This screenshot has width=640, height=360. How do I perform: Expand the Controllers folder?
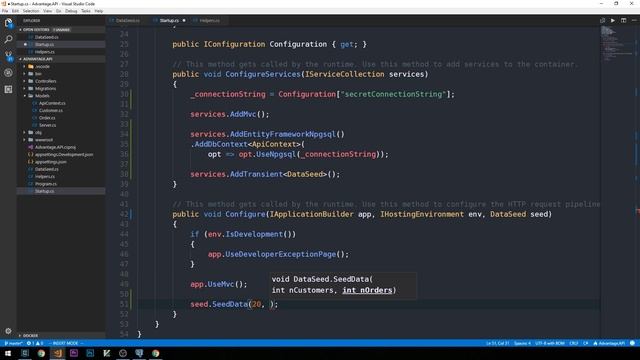point(45,81)
